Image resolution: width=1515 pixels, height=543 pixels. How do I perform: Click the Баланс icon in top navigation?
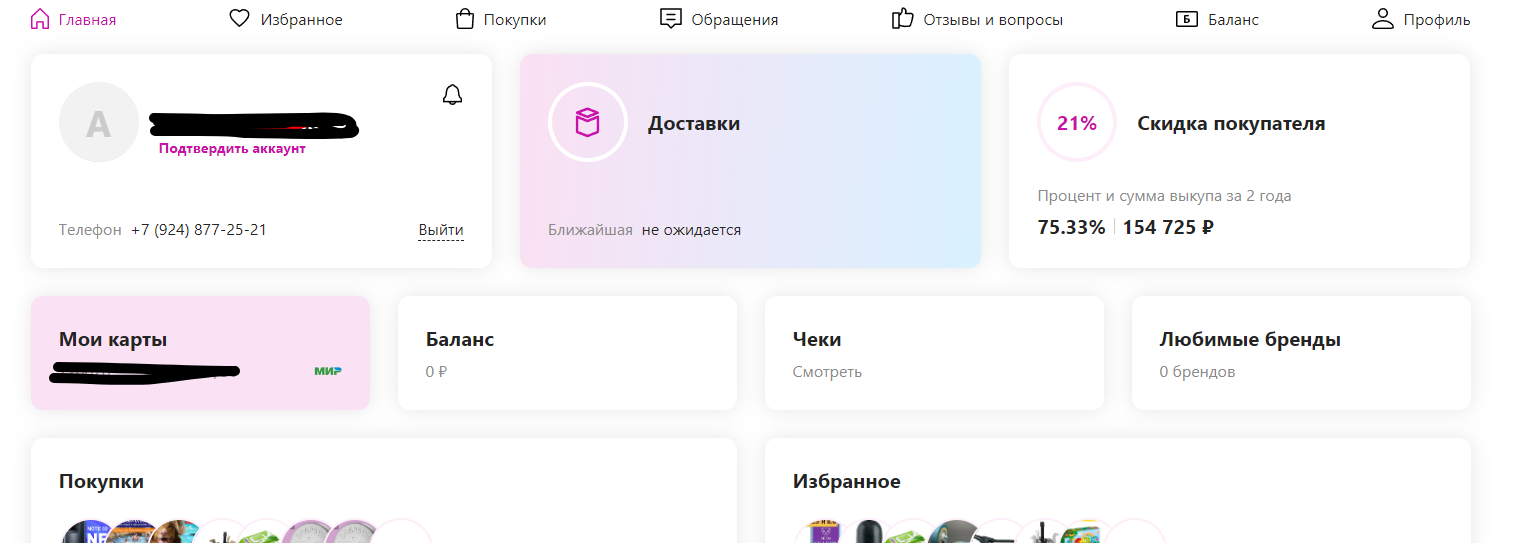click(1187, 19)
